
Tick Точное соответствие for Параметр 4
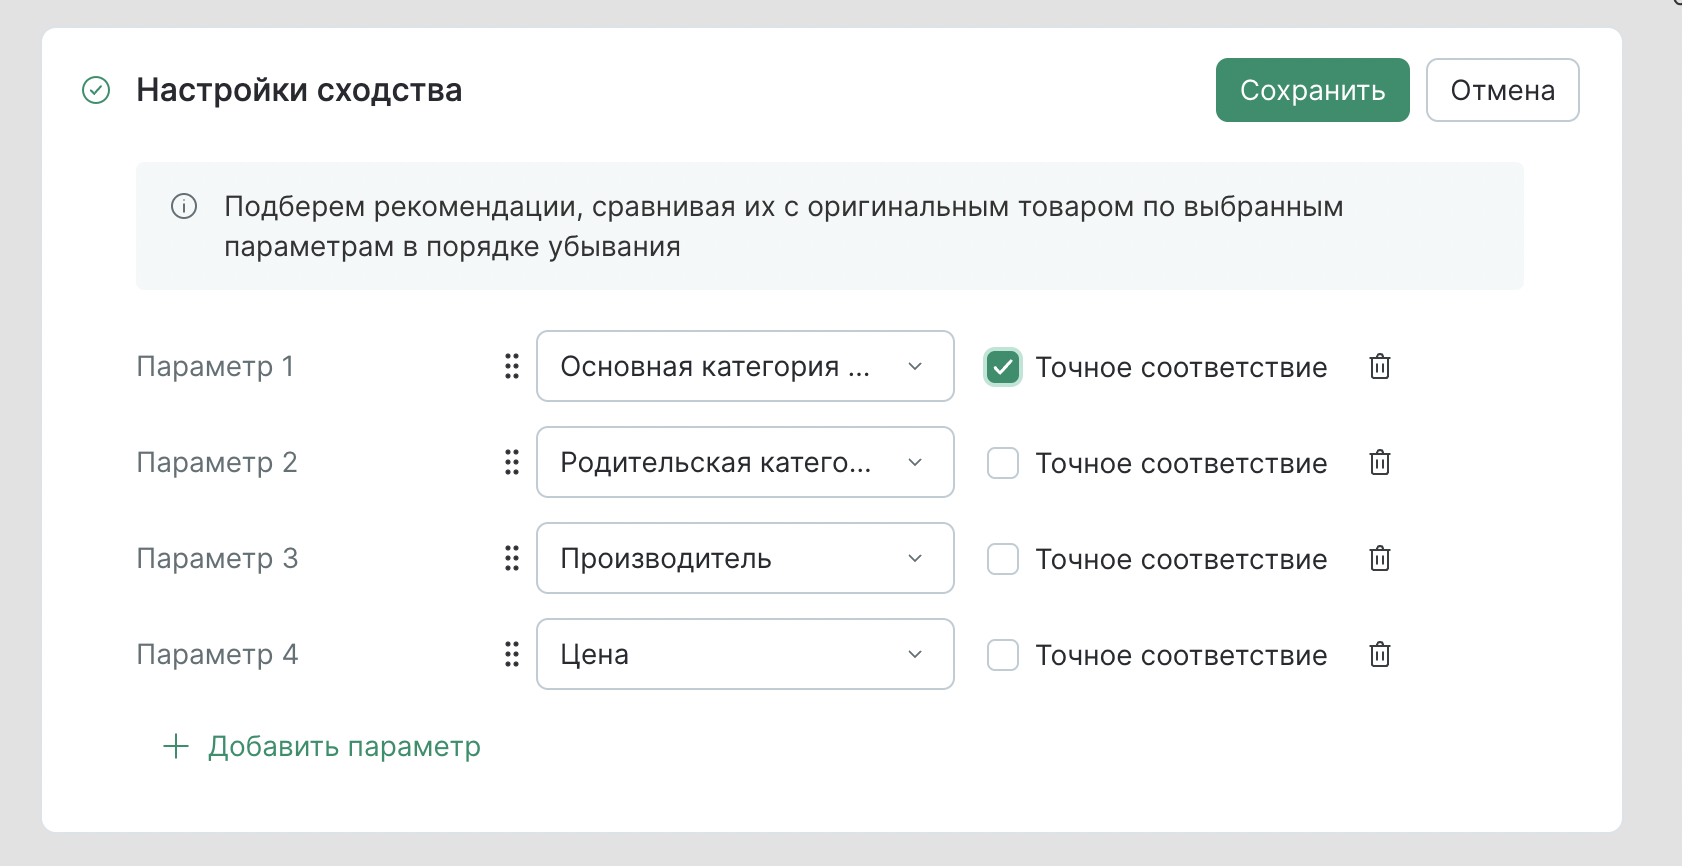(1003, 655)
